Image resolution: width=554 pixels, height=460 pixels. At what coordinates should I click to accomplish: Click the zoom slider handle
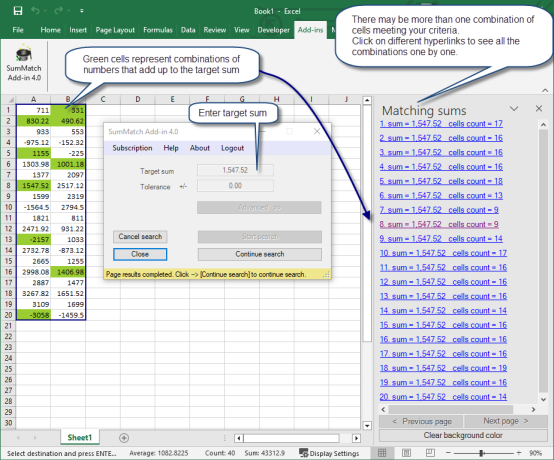[x=481, y=453]
